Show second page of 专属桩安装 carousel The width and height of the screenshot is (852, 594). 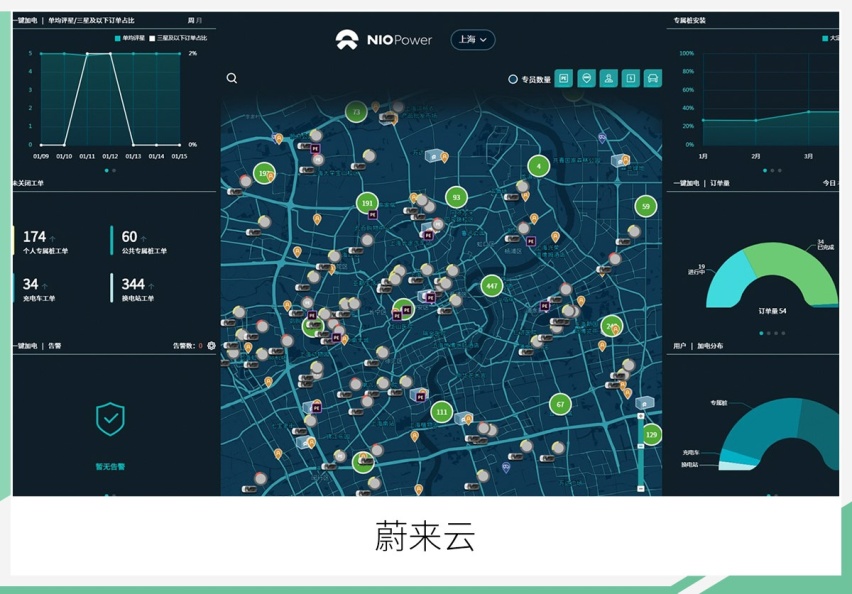pyautogui.click(x=772, y=171)
